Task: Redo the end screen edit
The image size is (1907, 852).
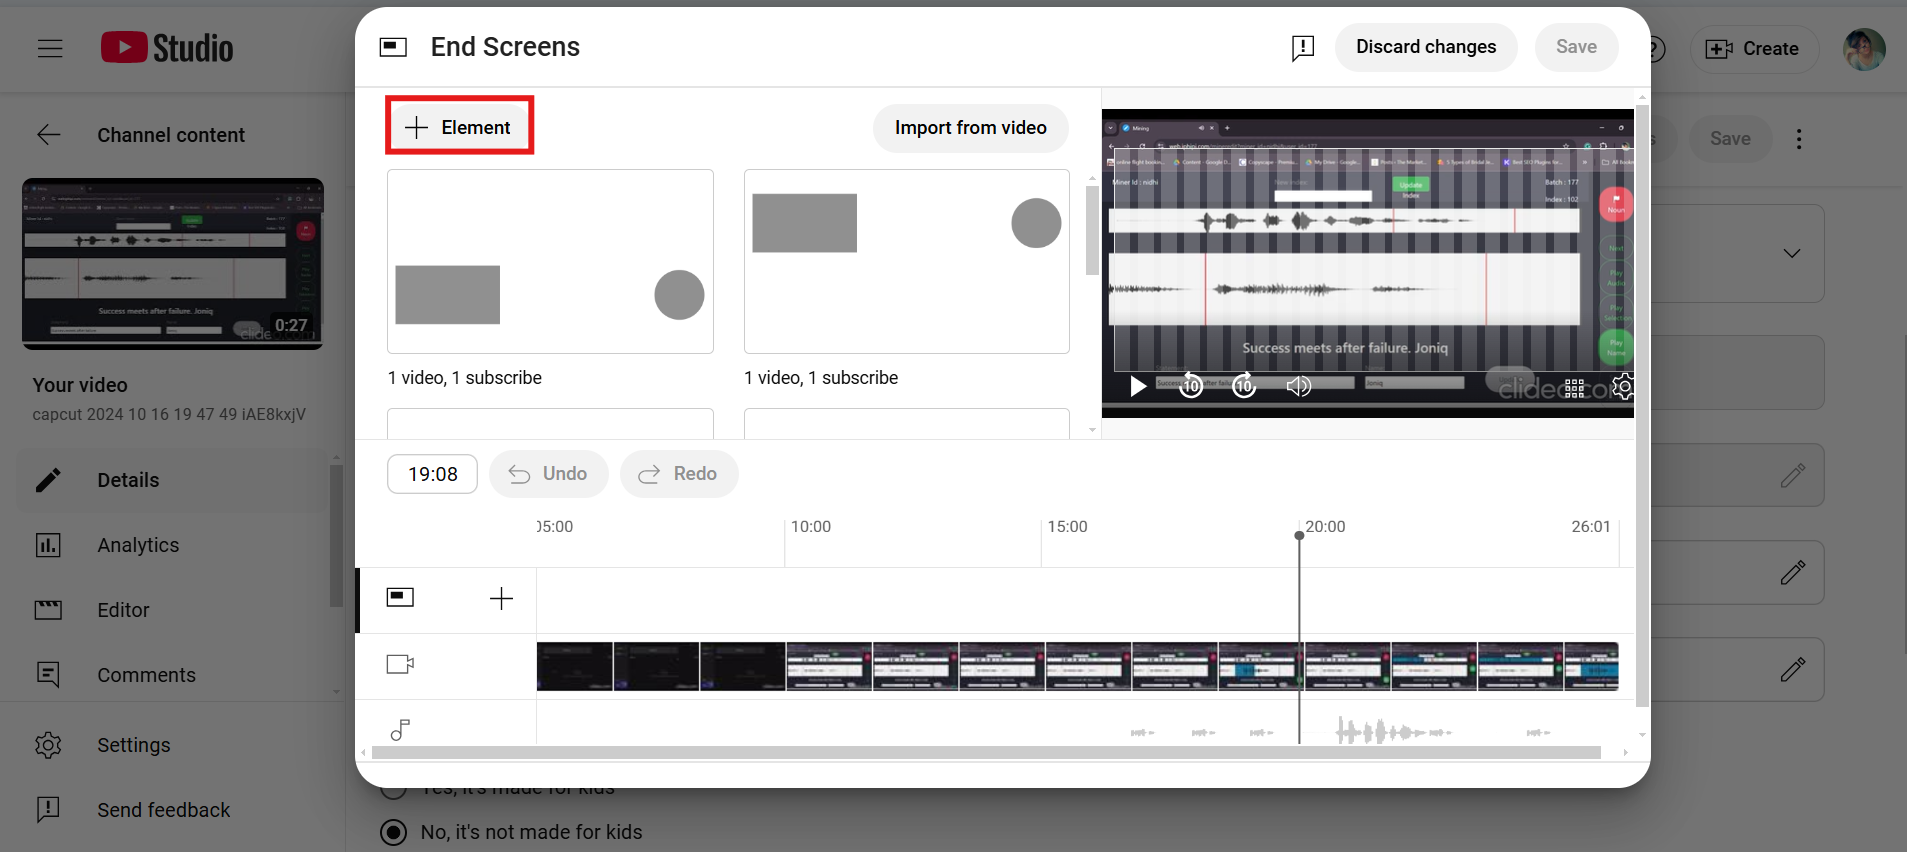Action: pos(679,474)
